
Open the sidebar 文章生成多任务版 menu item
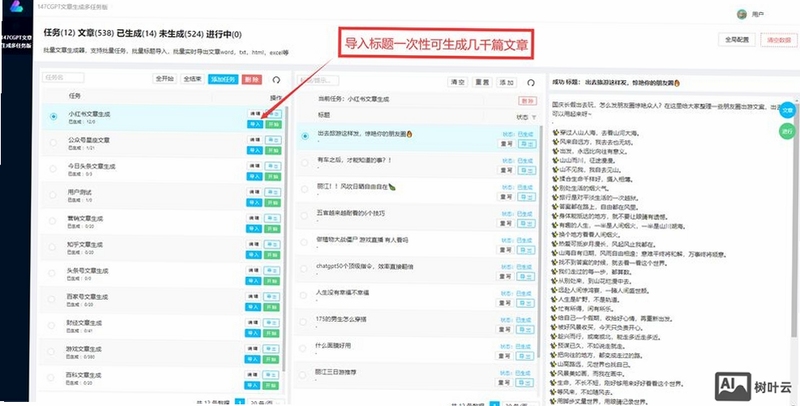coord(17,41)
